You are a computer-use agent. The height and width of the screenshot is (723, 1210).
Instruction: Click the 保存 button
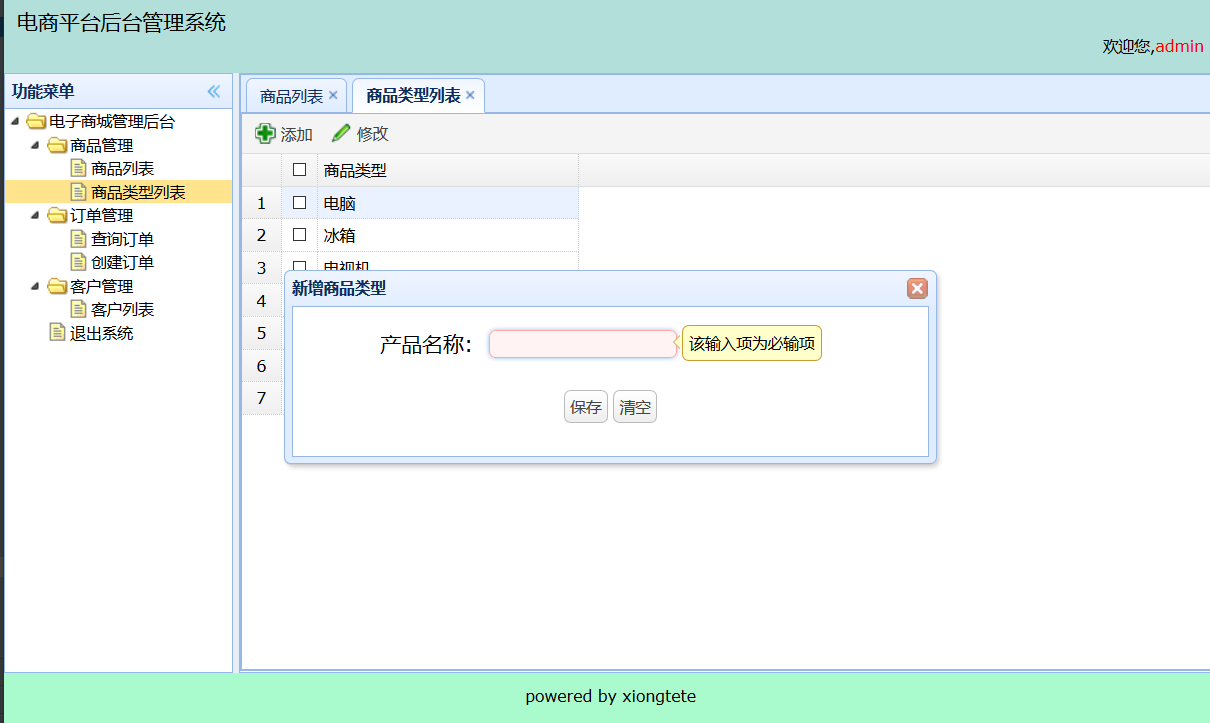[586, 407]
